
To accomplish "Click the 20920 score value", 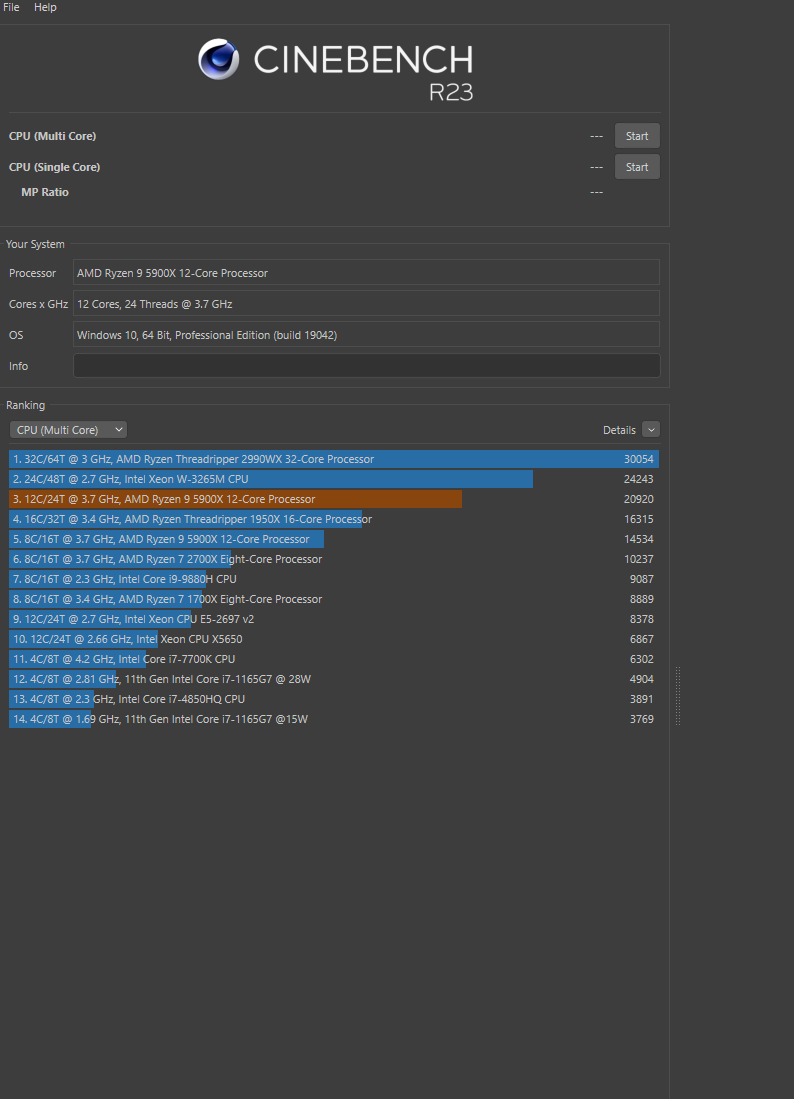I will coord(638,499).
